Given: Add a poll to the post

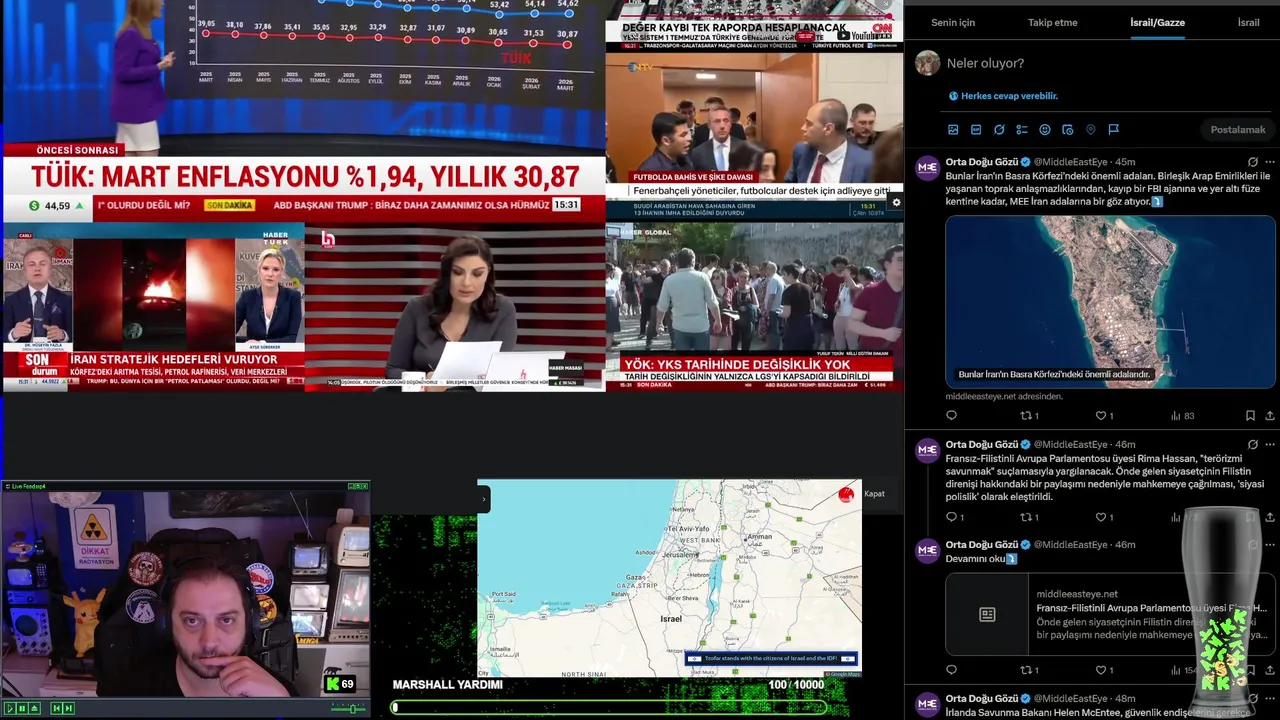Looking at the screenshot, I should point(1022,130).
